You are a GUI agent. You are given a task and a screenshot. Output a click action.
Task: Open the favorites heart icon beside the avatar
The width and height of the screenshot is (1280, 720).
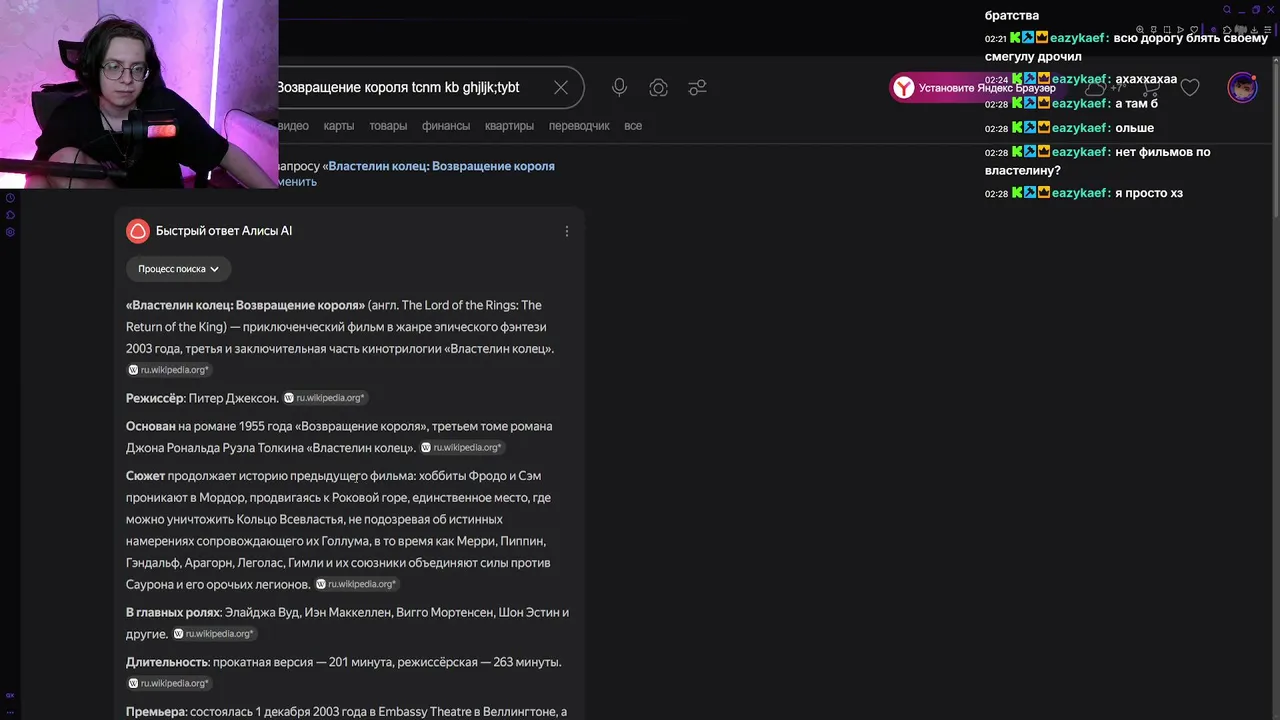click(1190, 88)
